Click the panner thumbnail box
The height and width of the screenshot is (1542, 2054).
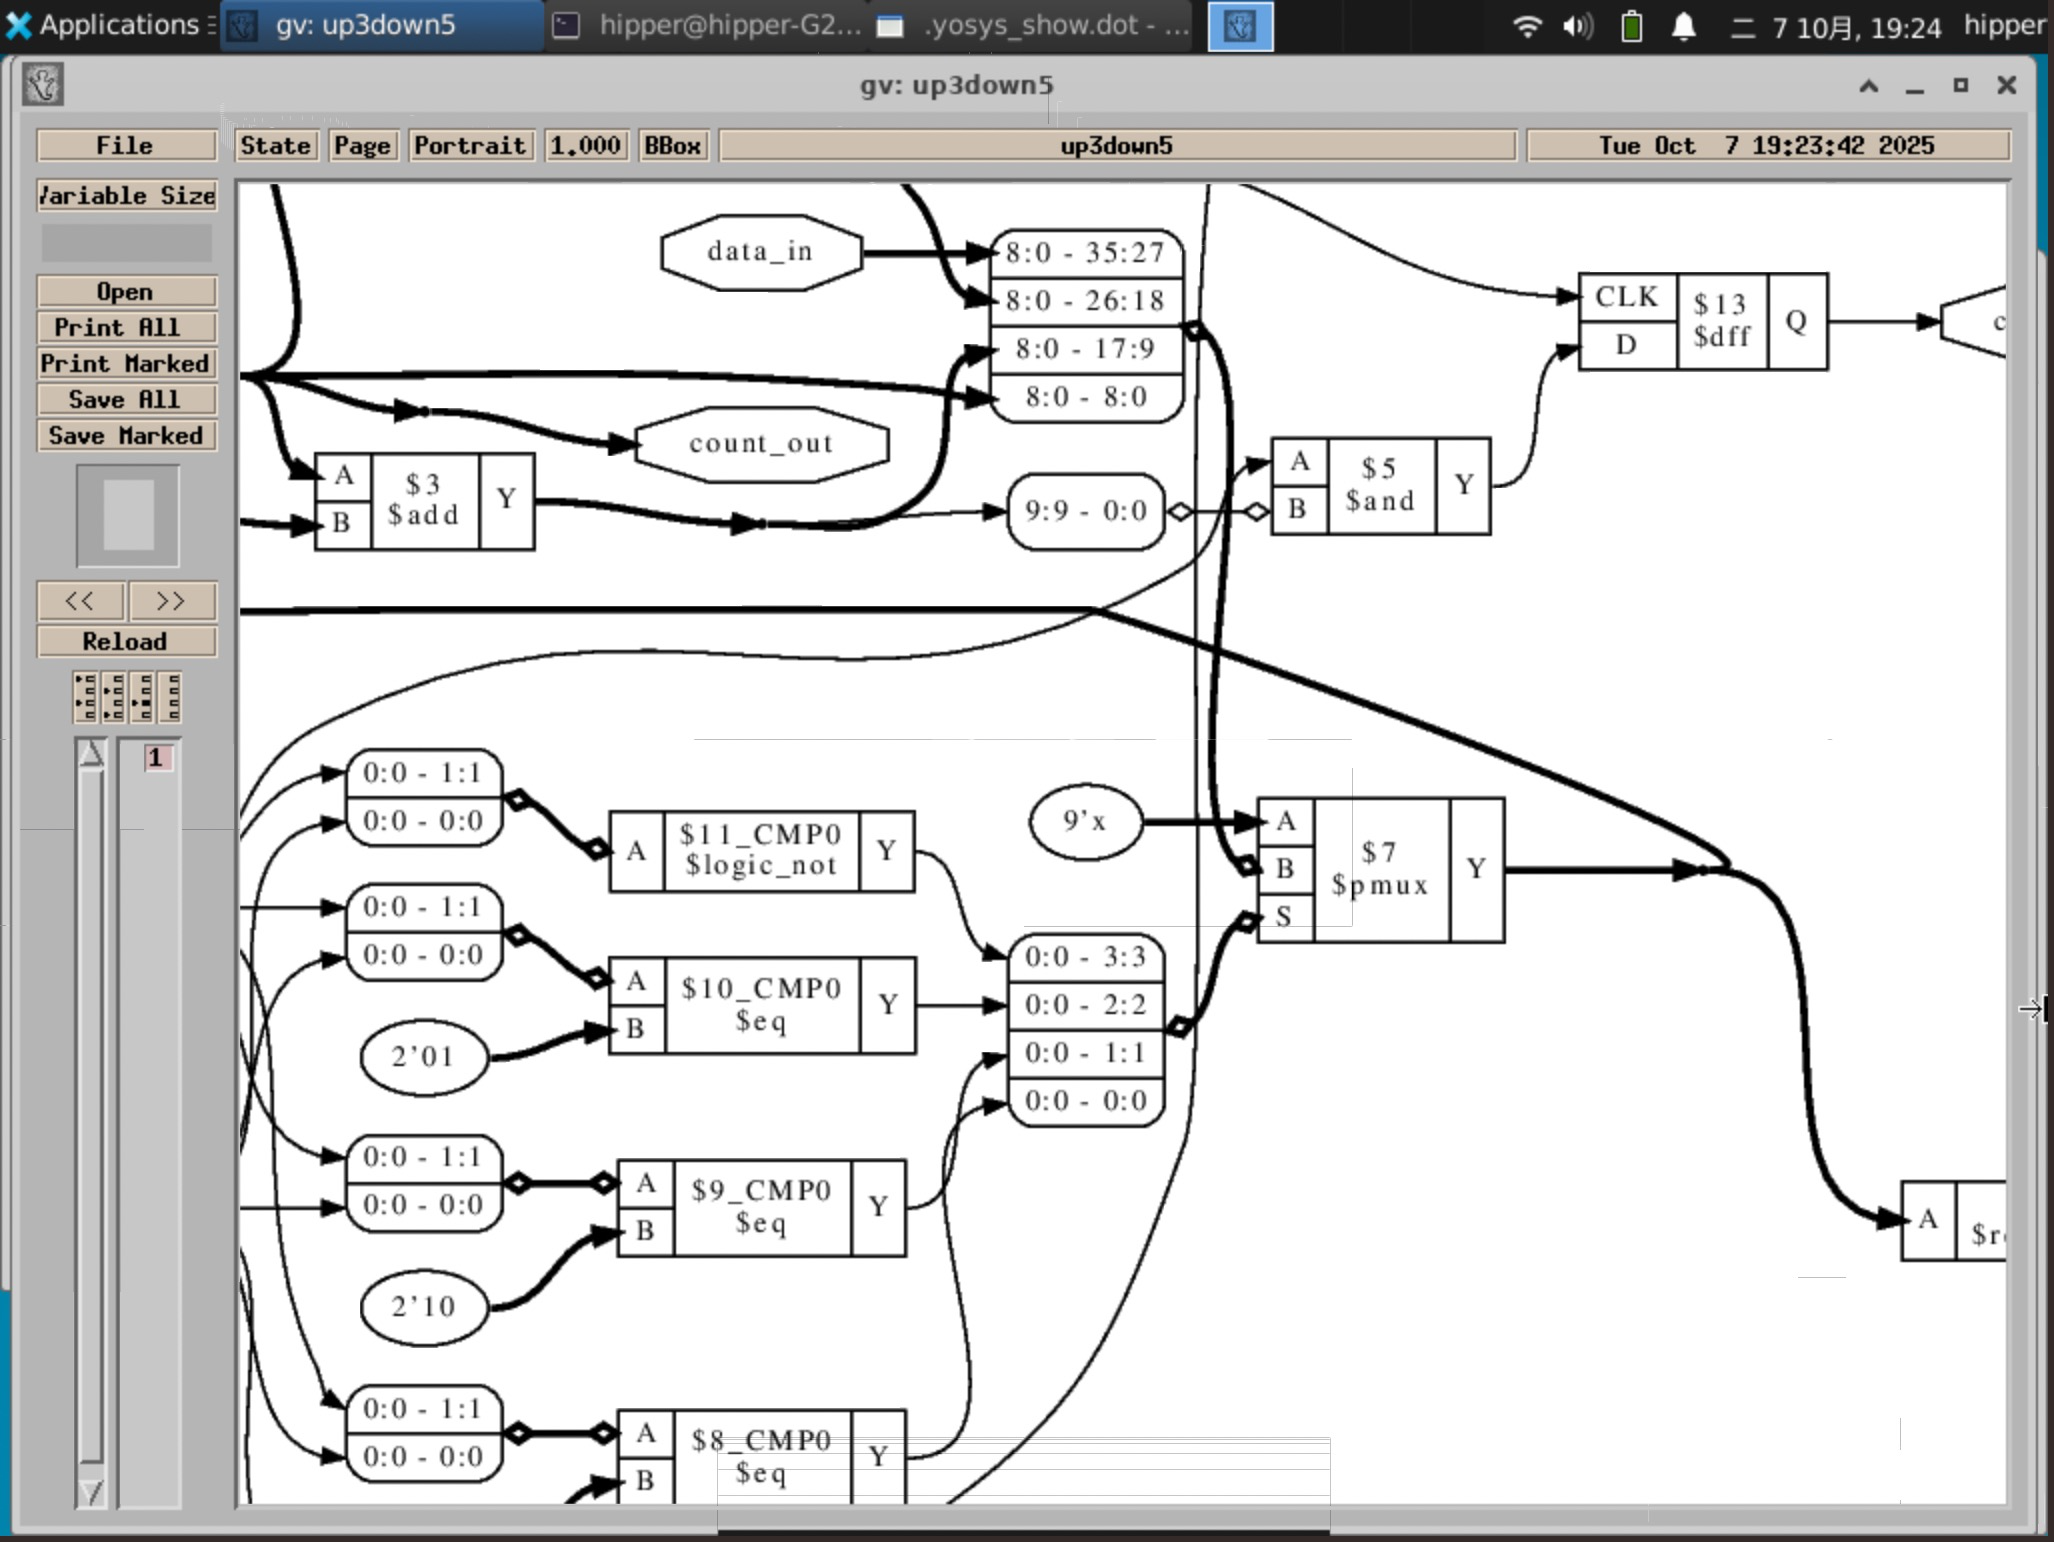pos(128,515)
